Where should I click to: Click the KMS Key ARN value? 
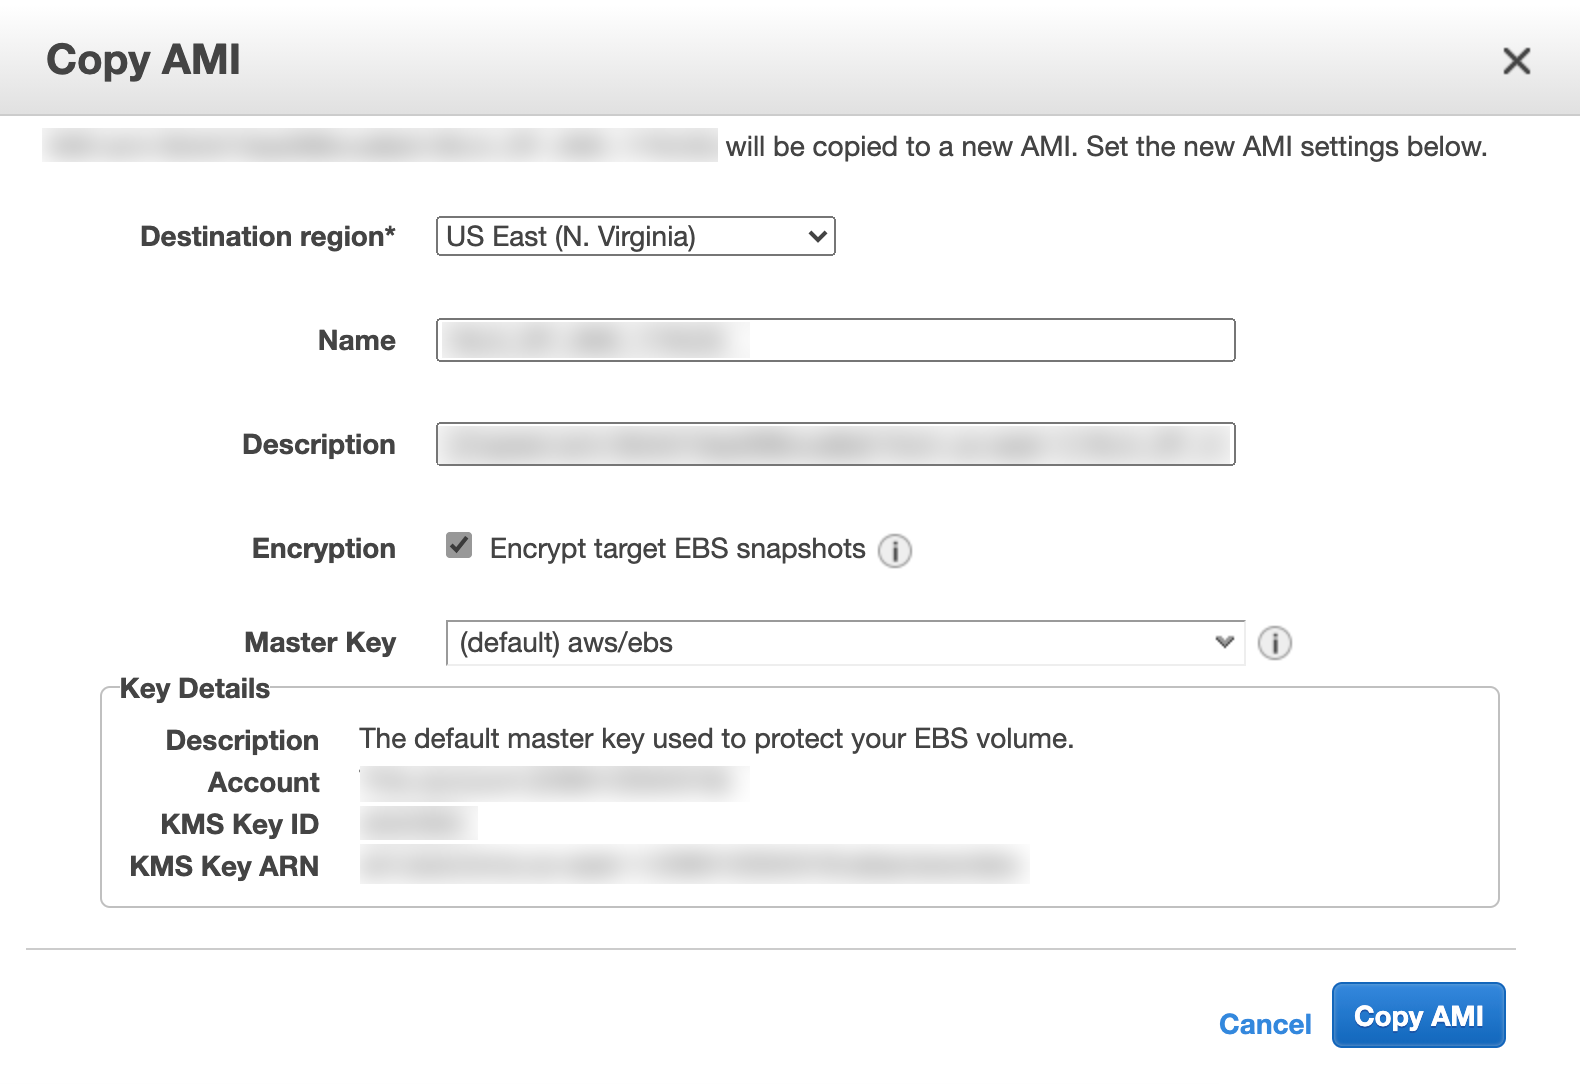pyautogui.click(x=694, y=865)
